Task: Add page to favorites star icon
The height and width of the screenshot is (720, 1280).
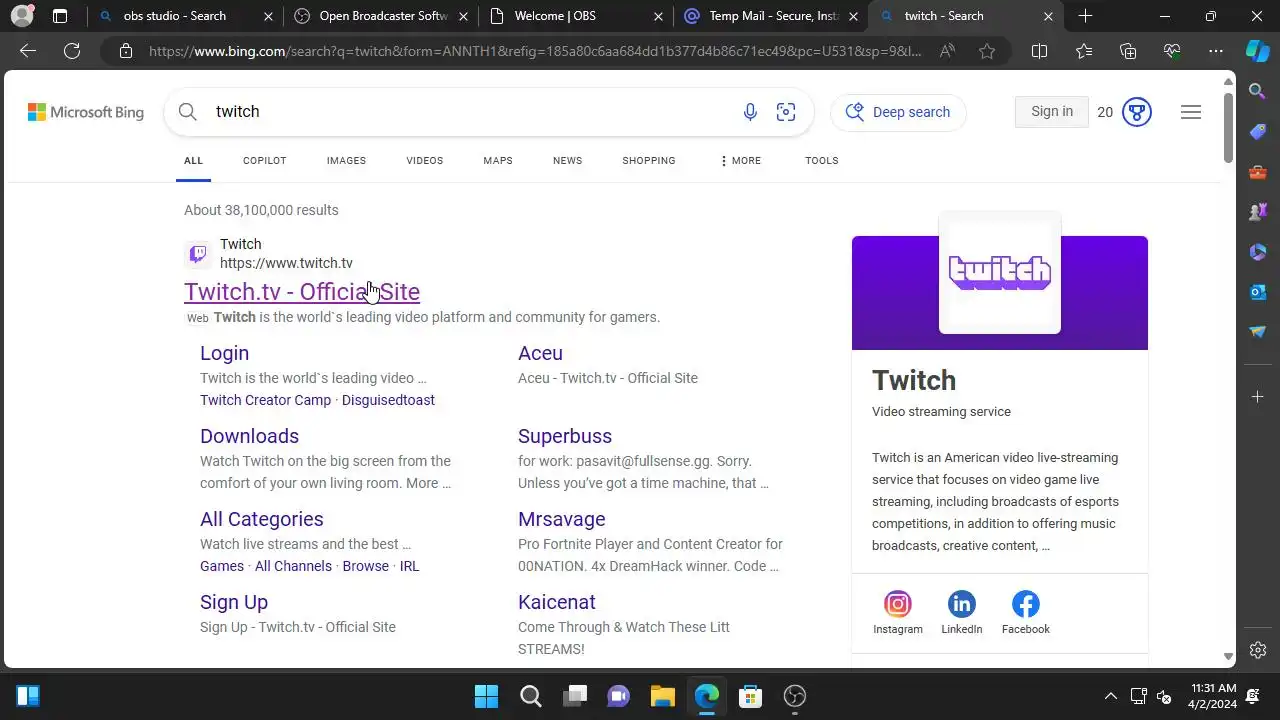Action: 987,51
